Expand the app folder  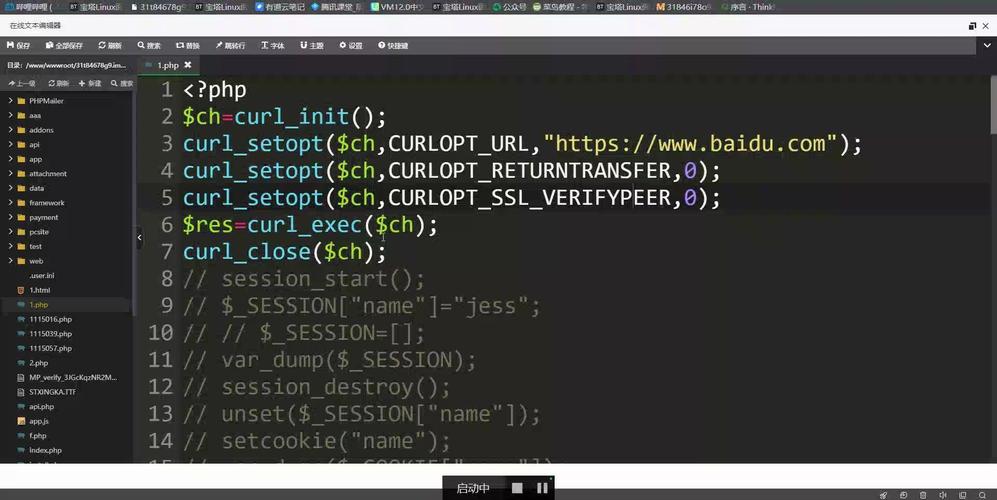pyautogui.click(x=10, y=159)
